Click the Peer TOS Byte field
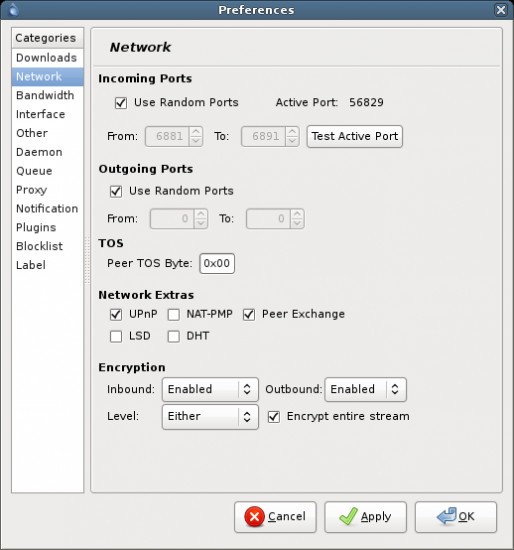 (217, 263)
